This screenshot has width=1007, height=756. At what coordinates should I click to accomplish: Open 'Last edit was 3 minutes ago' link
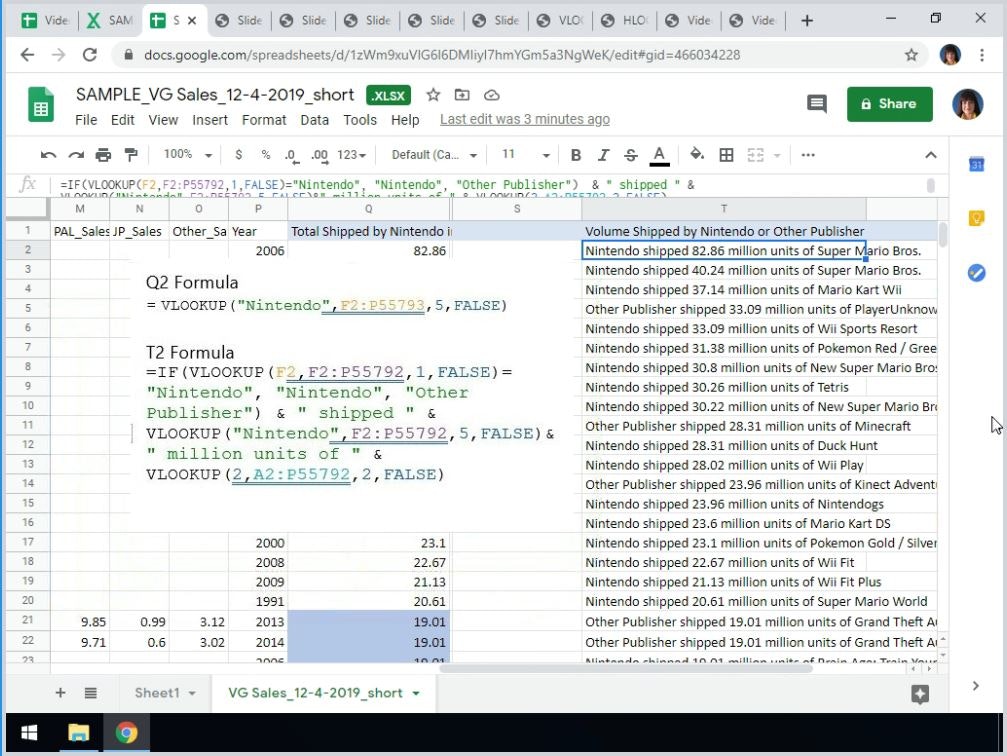[524, 120]
